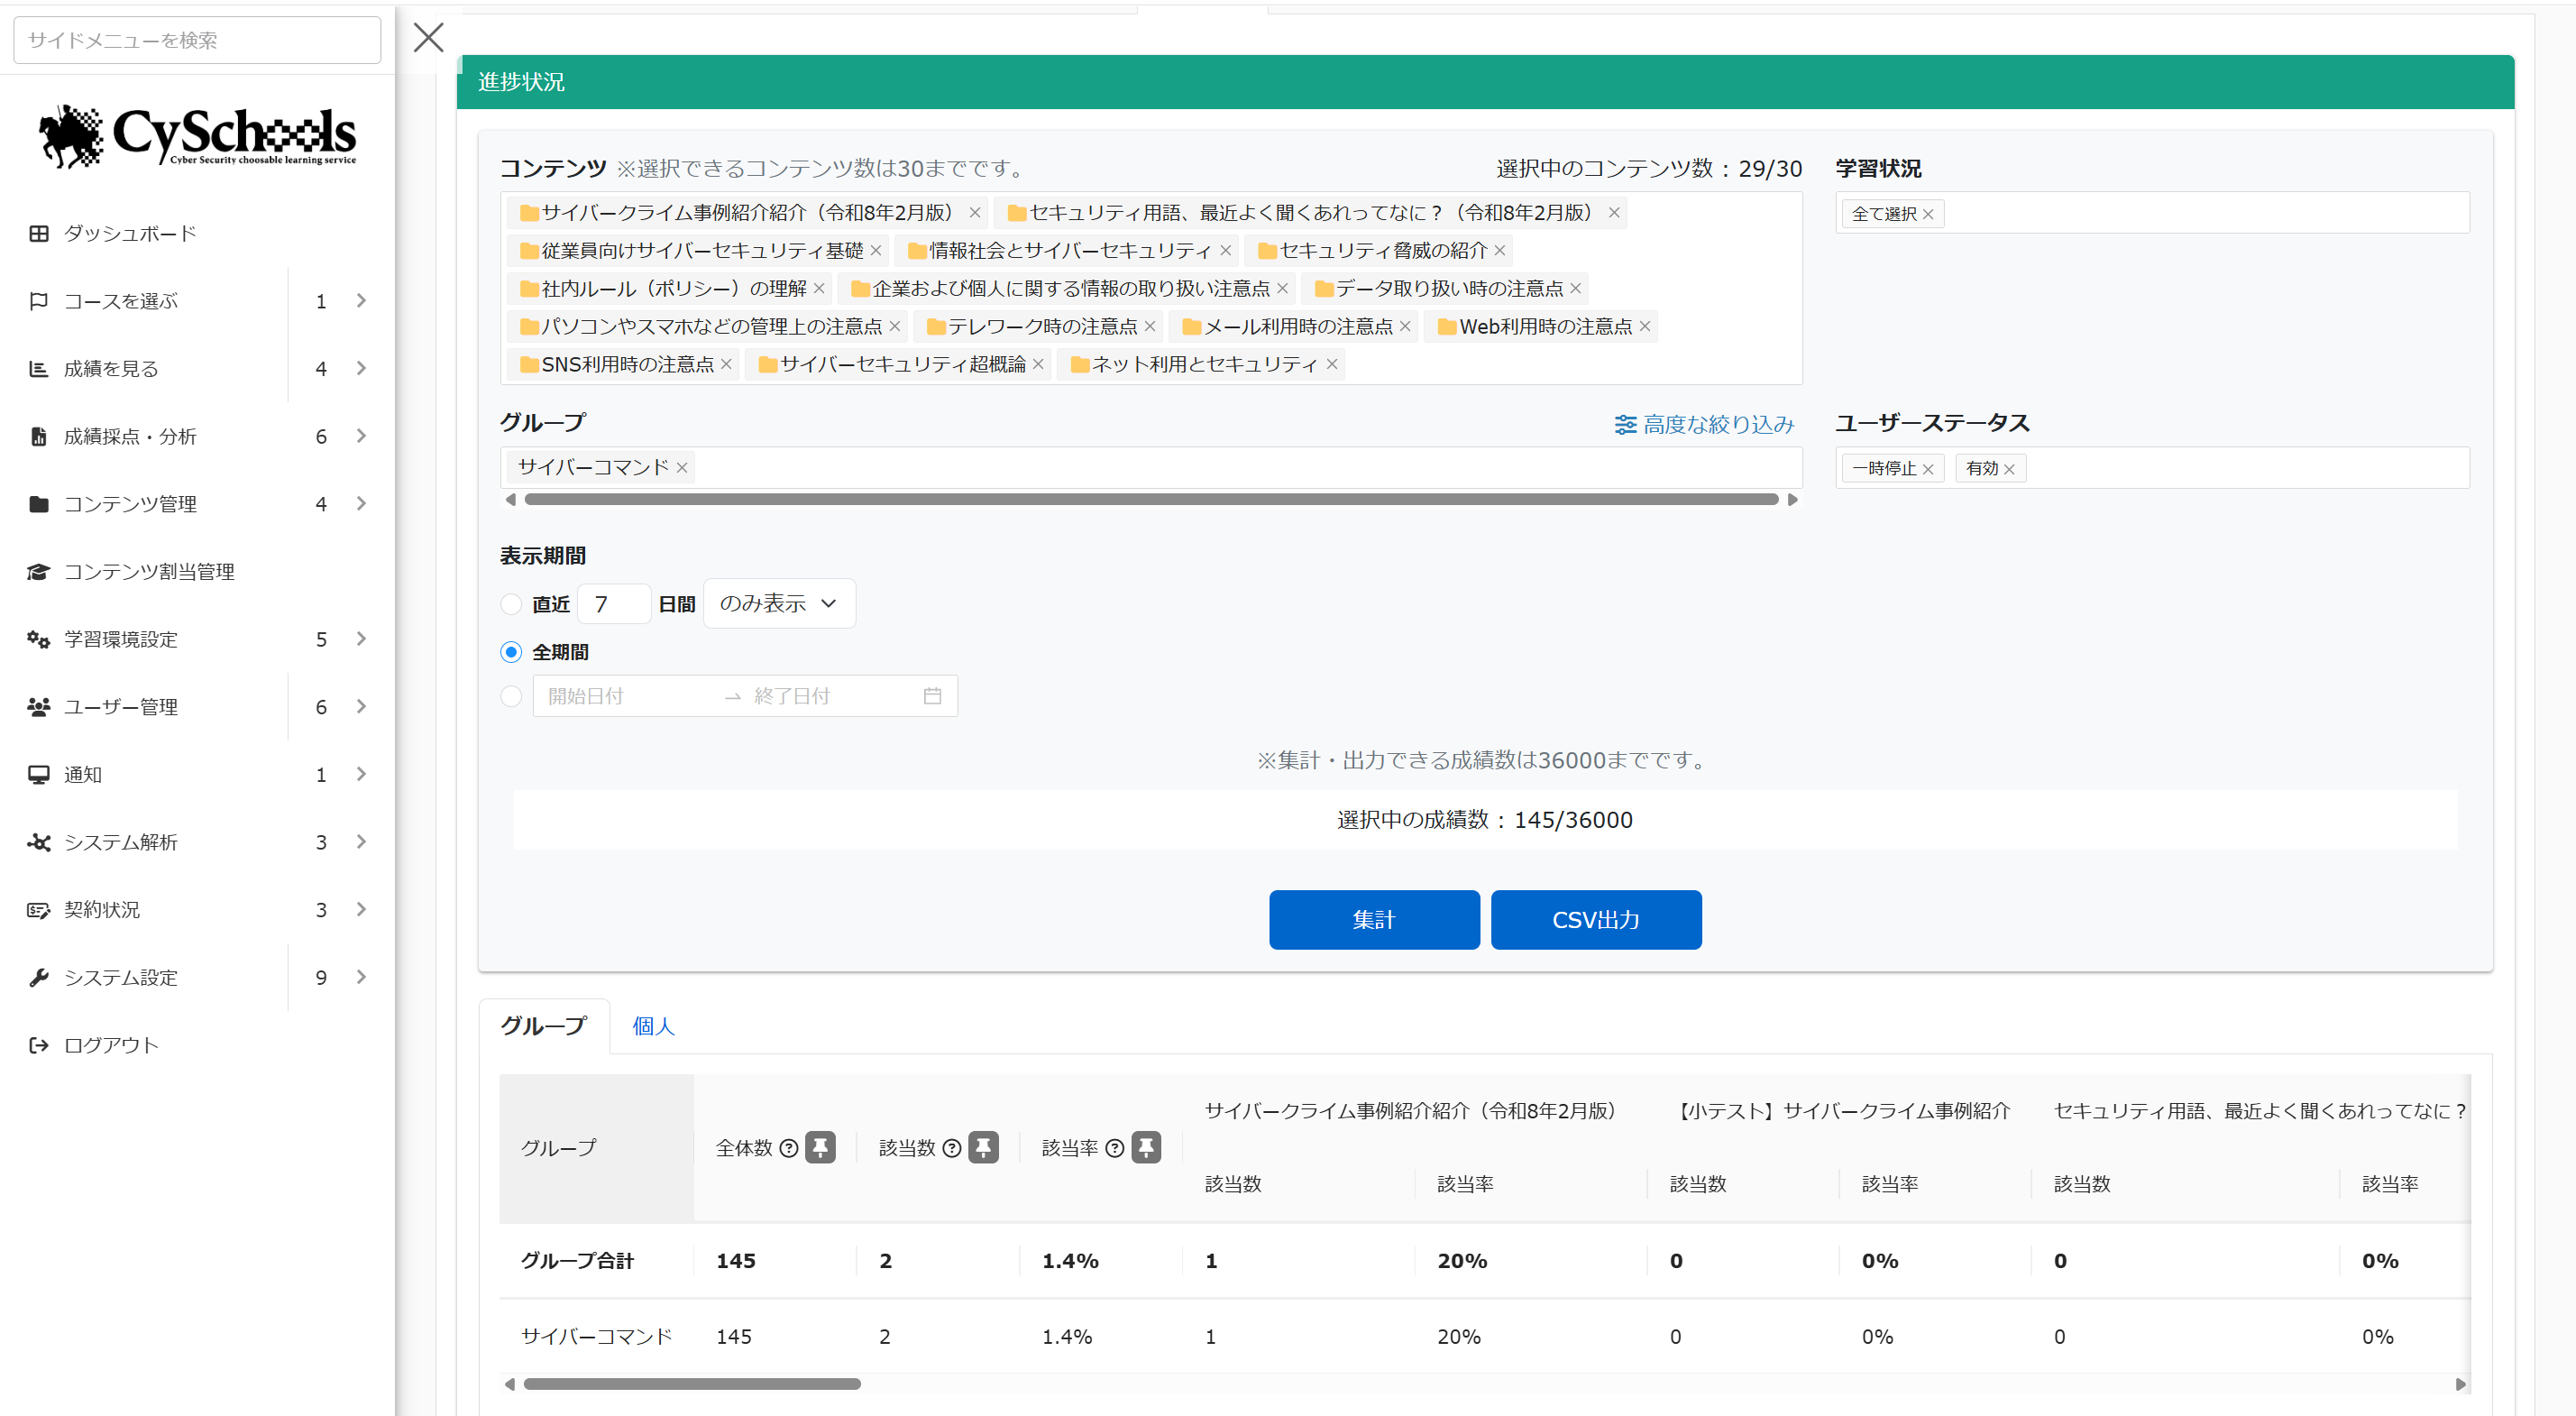
Task: Expand コースを選ぶ submenu chevron
Action: 362,301
